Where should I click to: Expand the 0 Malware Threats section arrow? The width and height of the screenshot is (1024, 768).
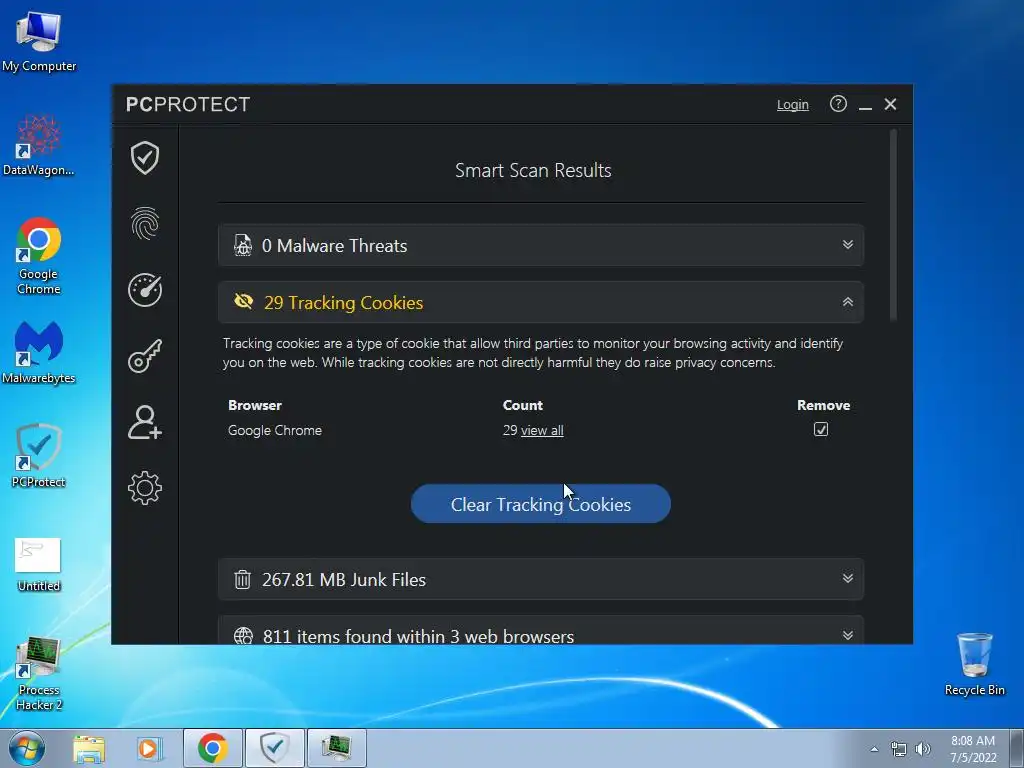pyautogui.click(x=848, y=244)
